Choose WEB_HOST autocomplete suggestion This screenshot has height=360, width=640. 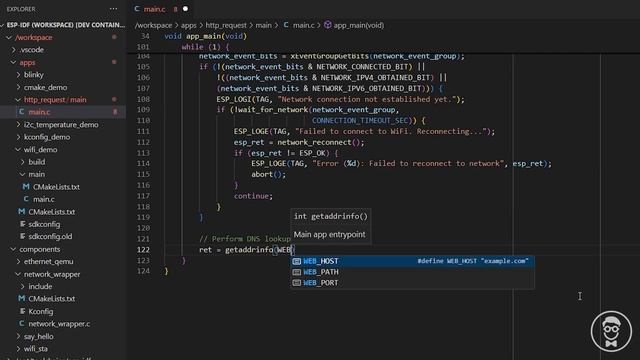(412, 261)
